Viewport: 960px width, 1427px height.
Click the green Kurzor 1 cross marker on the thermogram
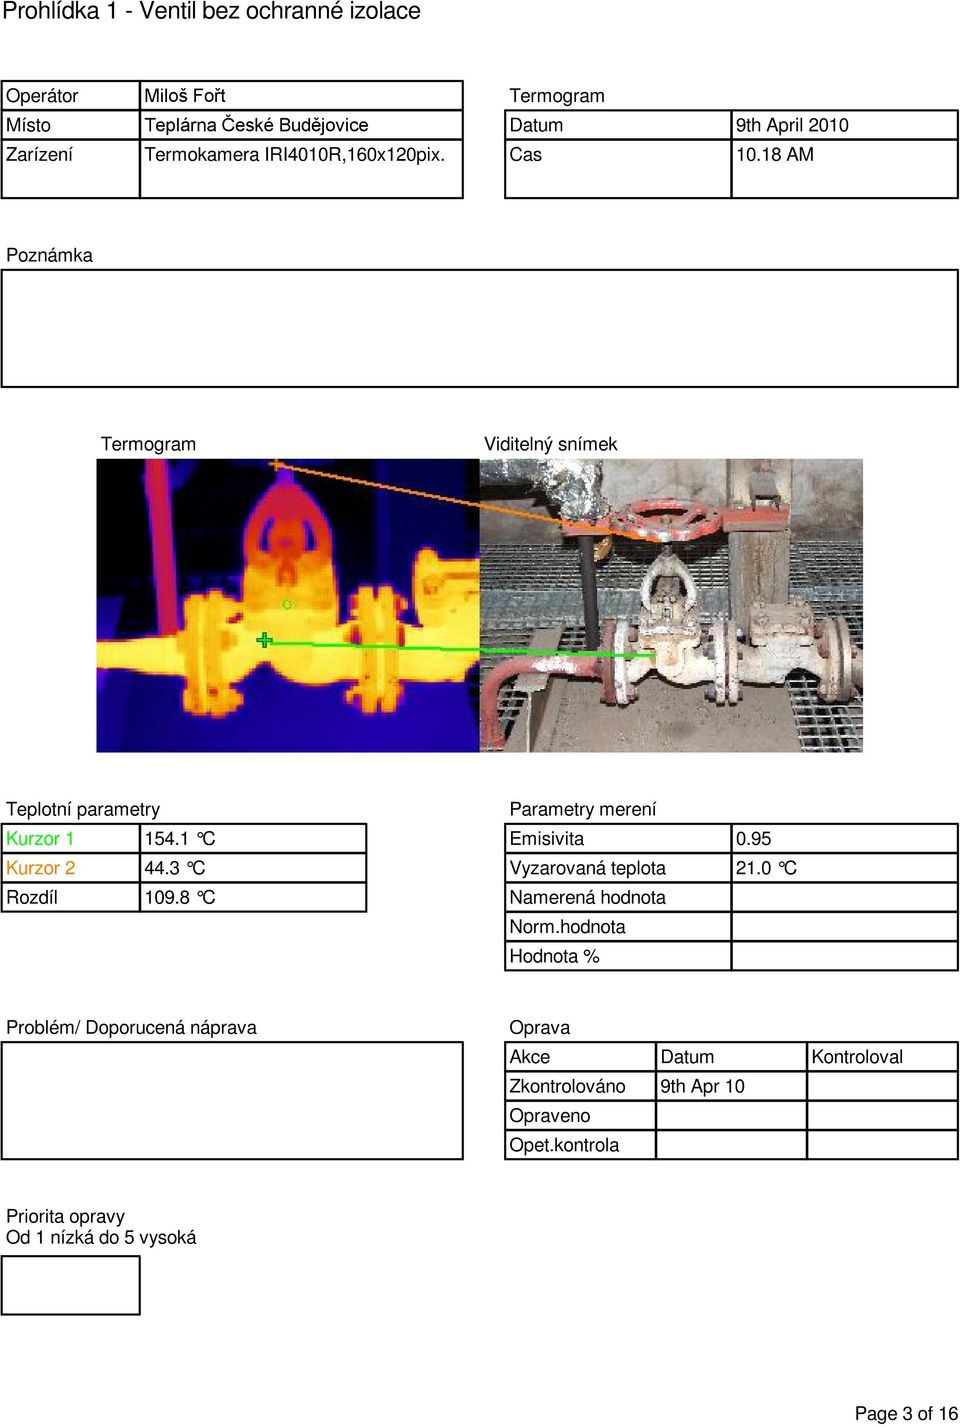[264, 640]
